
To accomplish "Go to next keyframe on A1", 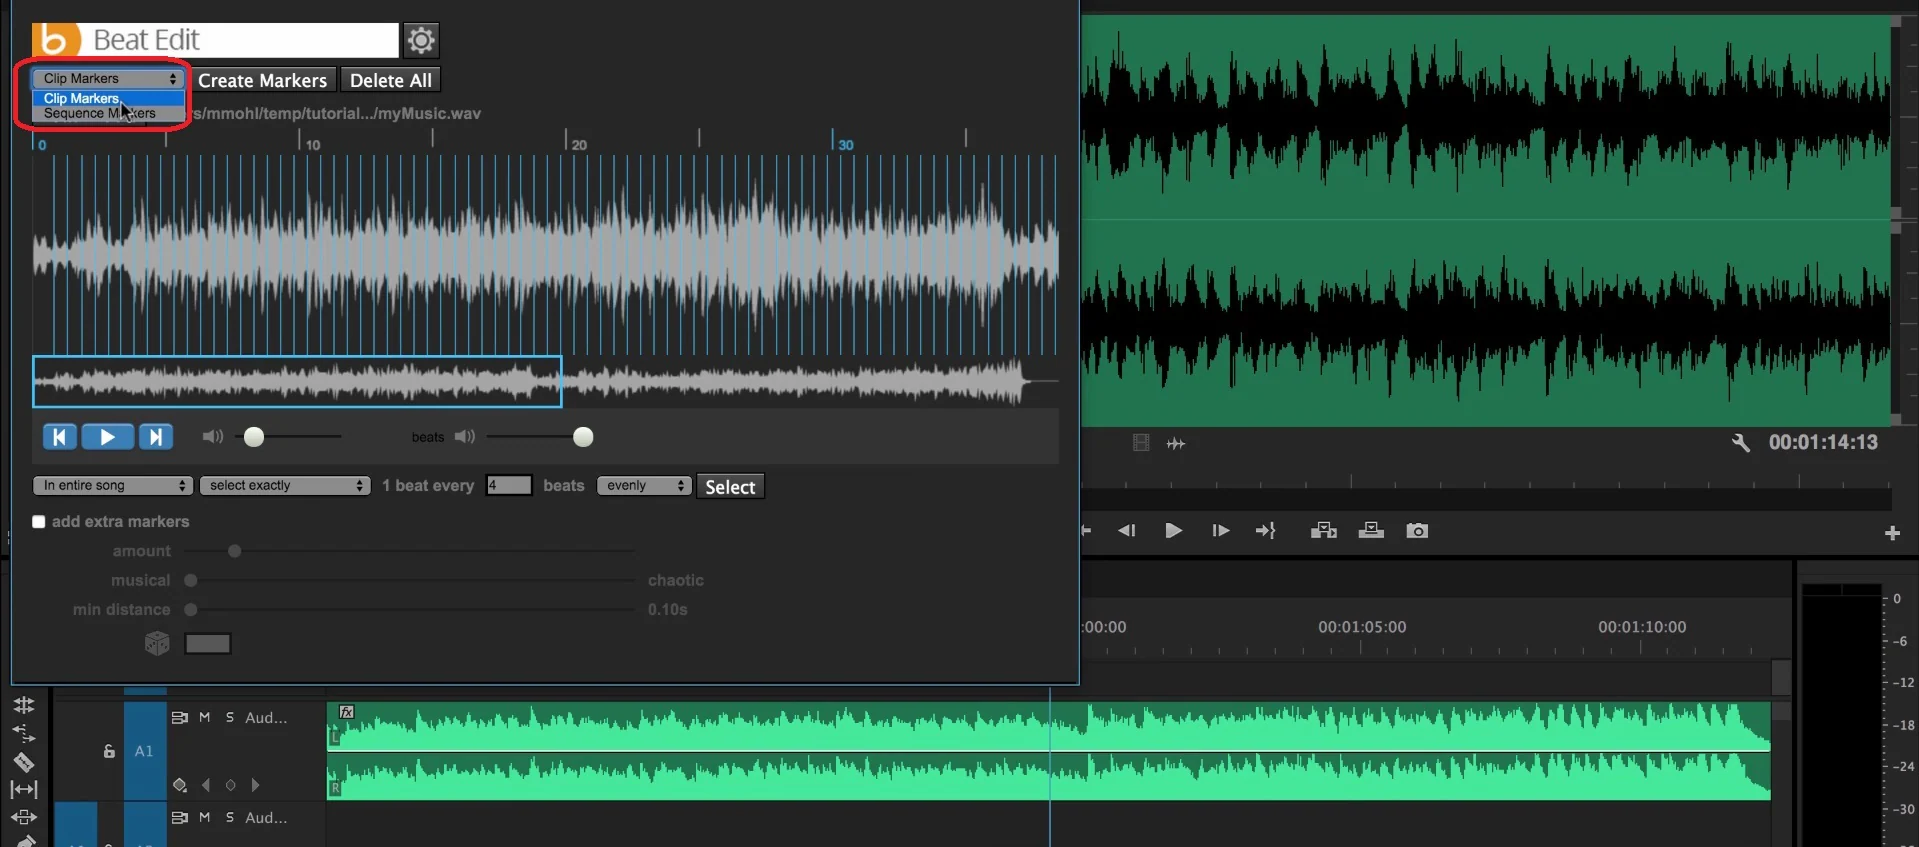I will 255,785.
